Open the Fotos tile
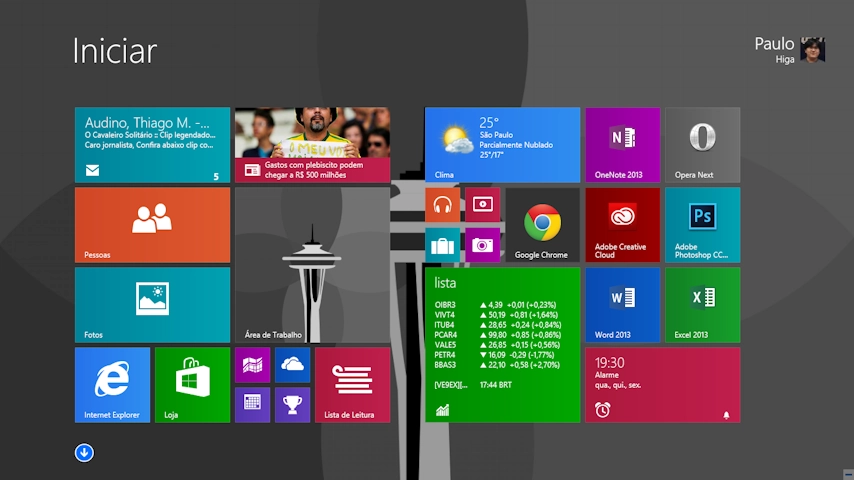 152,305
